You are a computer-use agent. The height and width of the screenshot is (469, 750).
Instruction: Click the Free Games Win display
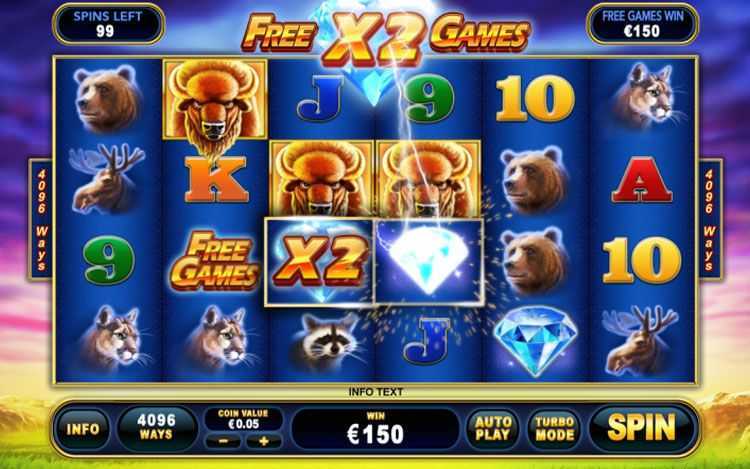[642, 24]
